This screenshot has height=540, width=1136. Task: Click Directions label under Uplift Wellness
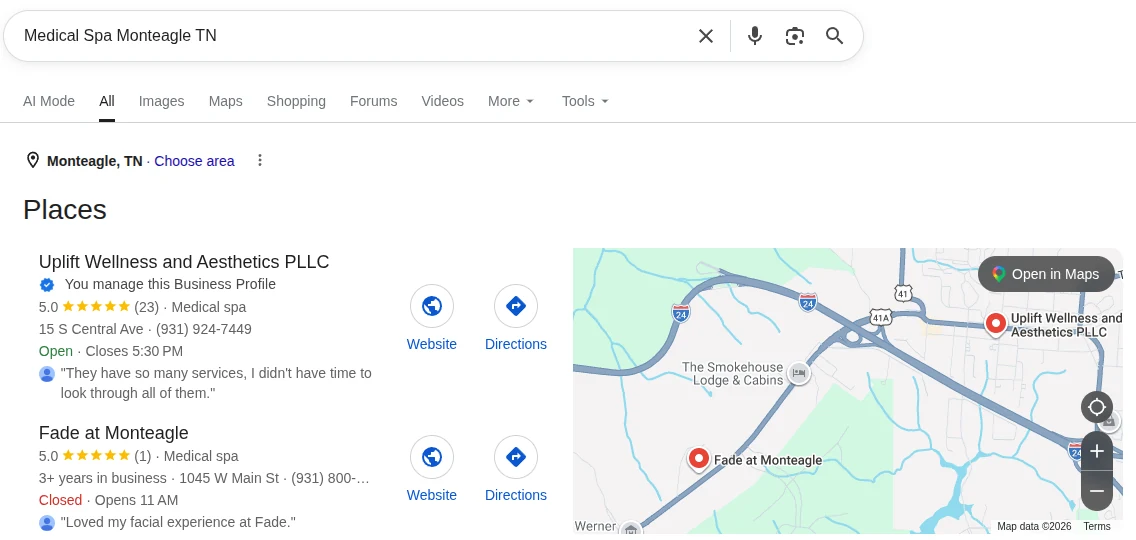pyautogui.click(x=516, y=344)
